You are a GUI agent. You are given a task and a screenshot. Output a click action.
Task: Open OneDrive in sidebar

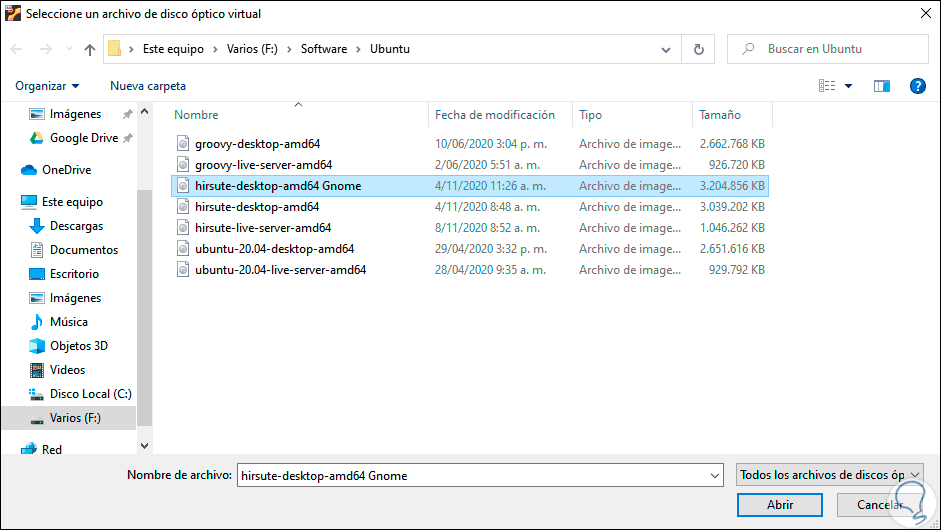[66, 170]
